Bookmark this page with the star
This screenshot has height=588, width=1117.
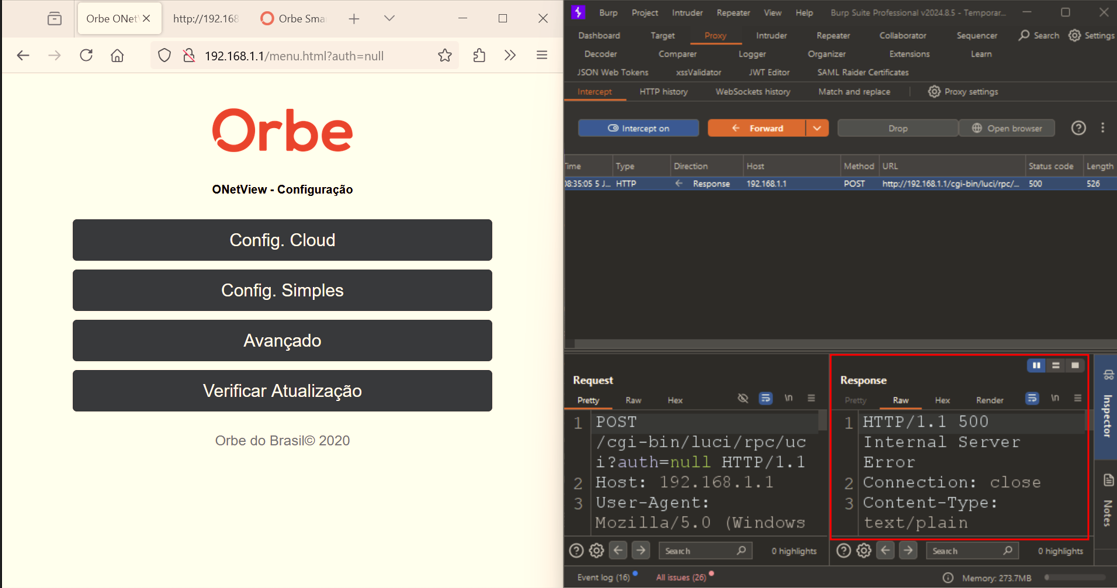445,56
